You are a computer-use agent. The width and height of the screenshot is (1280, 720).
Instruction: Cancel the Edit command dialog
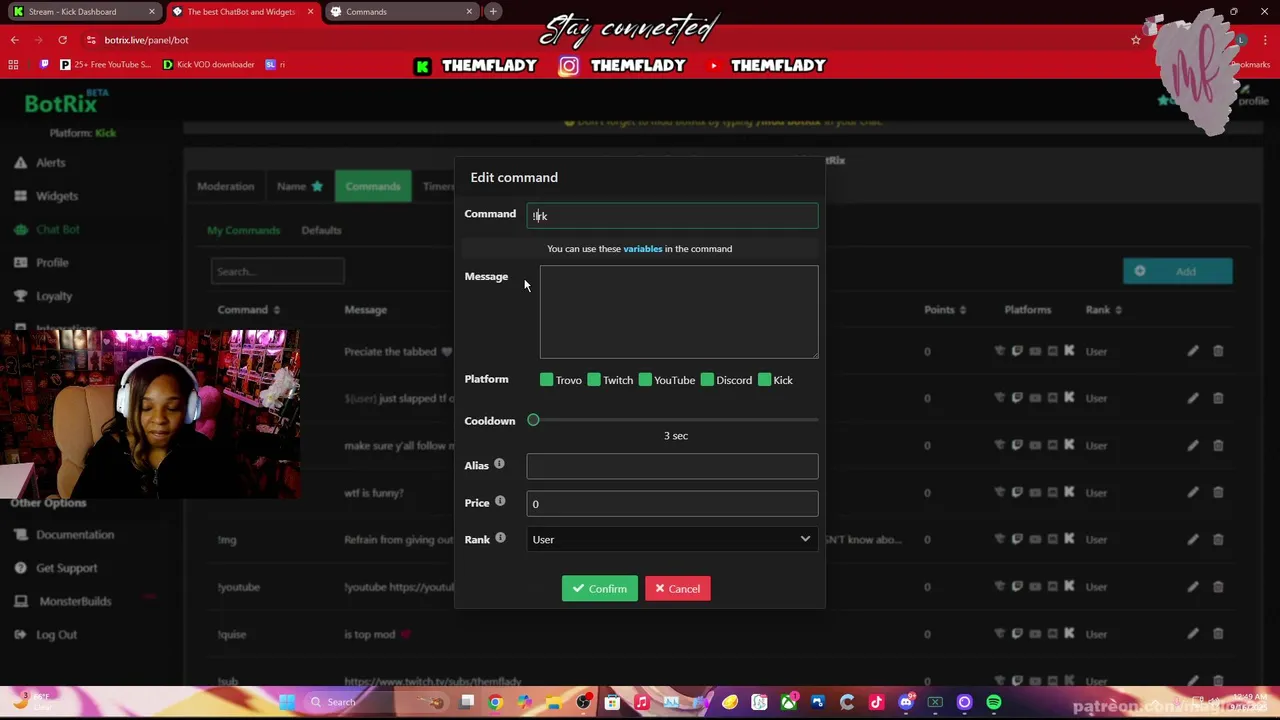(678, 589)
